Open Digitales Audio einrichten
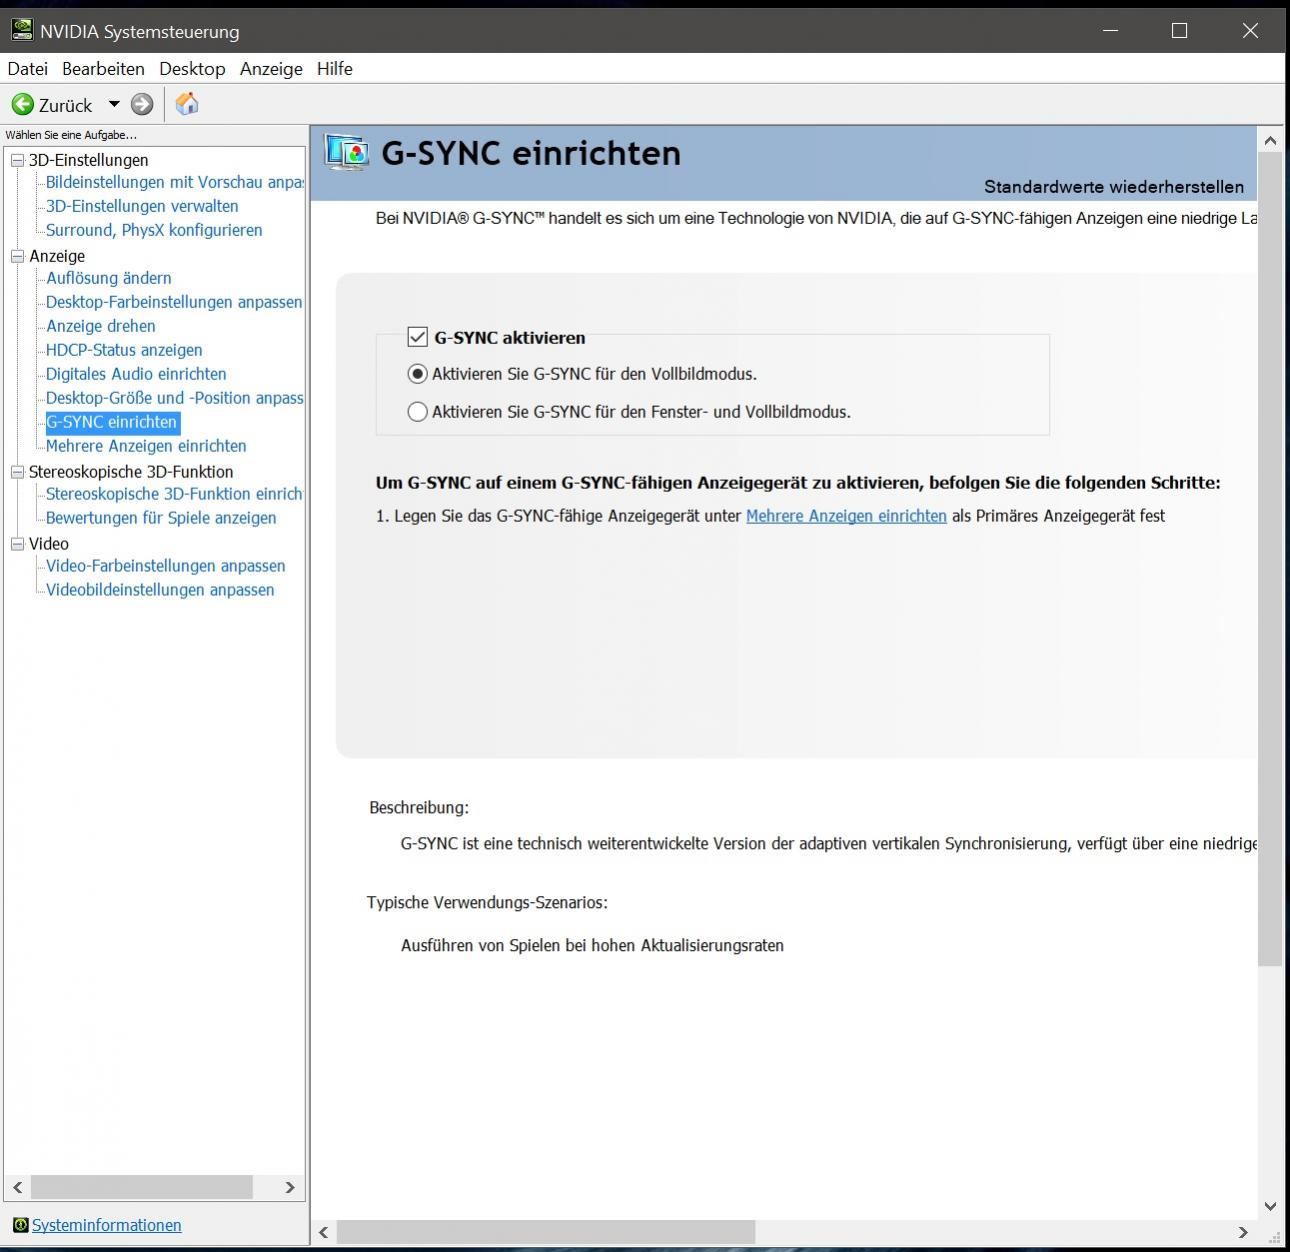Screen dimensions: 1290x1252 coord(136,374)
